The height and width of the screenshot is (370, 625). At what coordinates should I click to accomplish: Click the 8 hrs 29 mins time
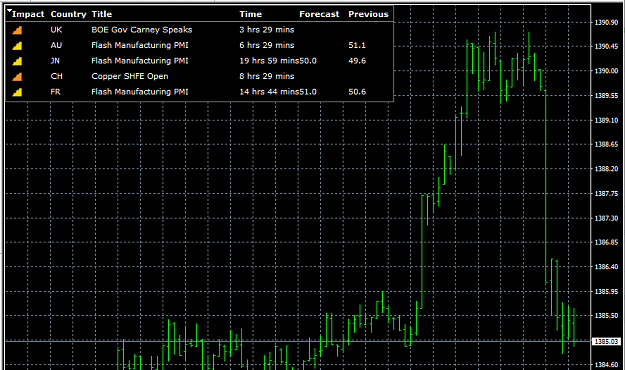(x=267, y=77)
